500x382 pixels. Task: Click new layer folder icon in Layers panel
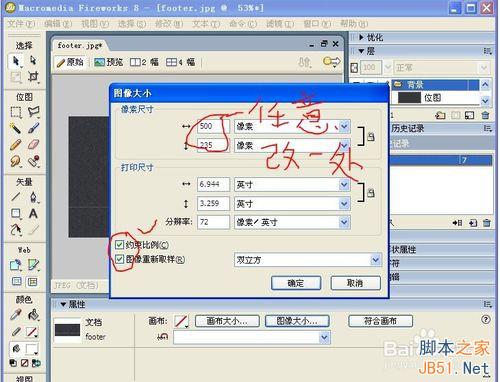[441, 115]
